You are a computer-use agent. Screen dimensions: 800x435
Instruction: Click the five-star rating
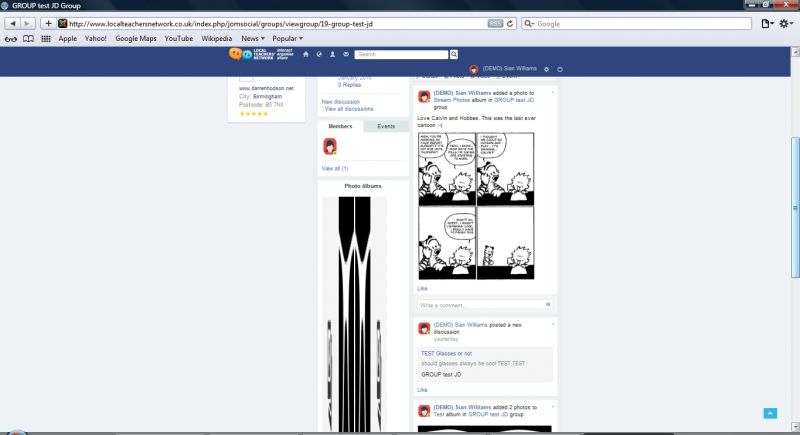click(254, 114)
